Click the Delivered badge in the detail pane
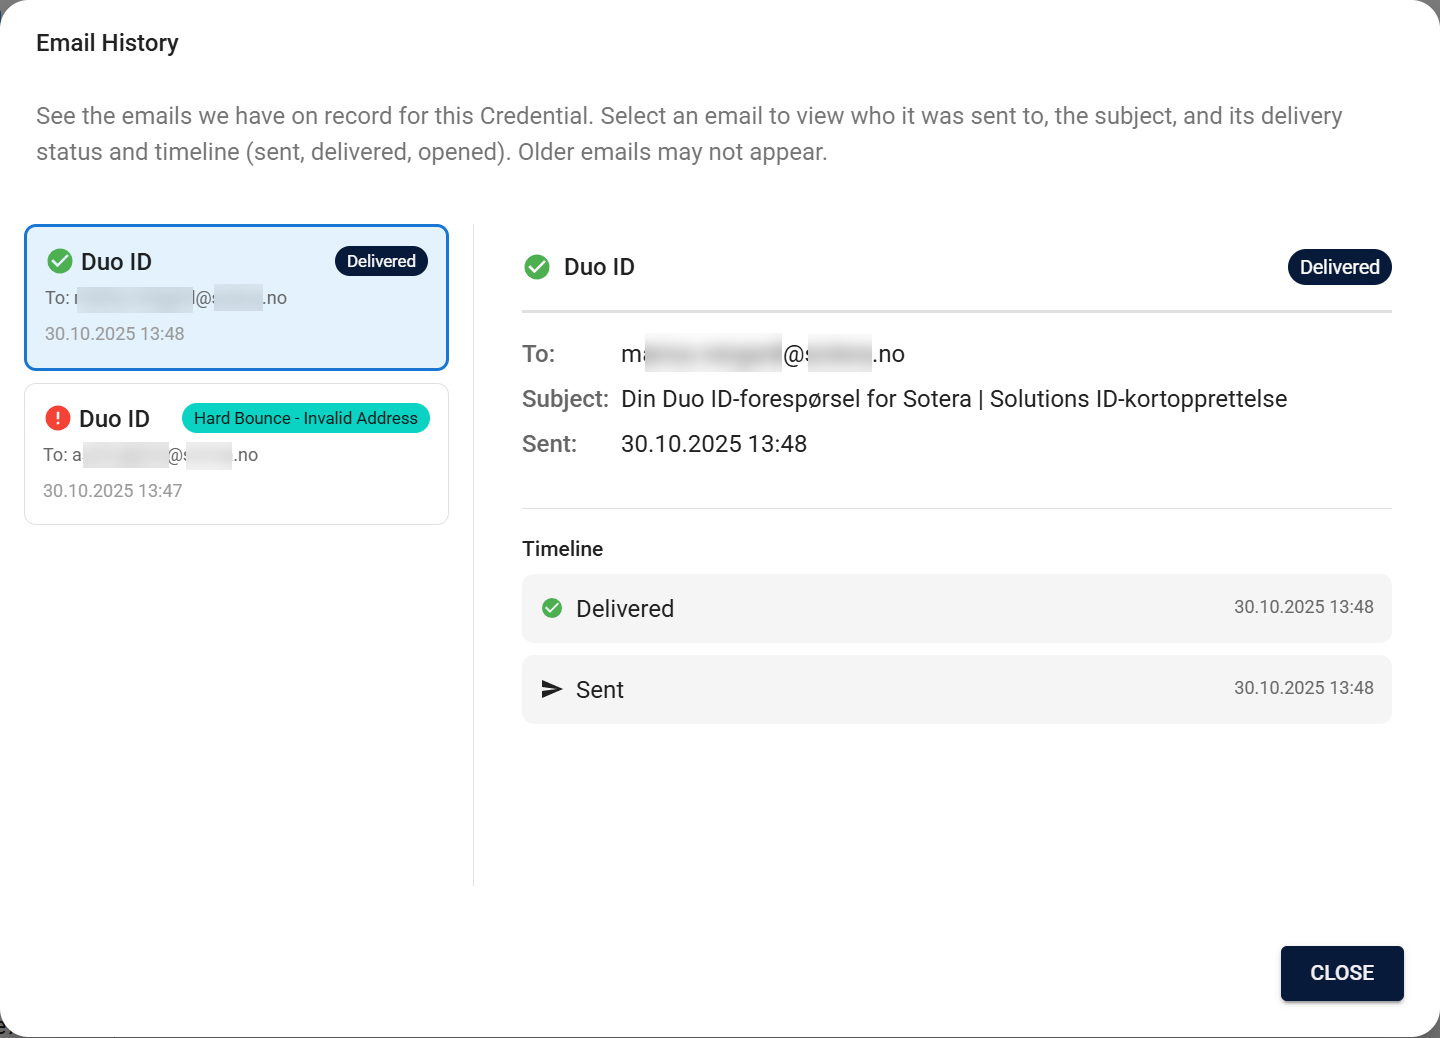 [x=1339, y=267]
